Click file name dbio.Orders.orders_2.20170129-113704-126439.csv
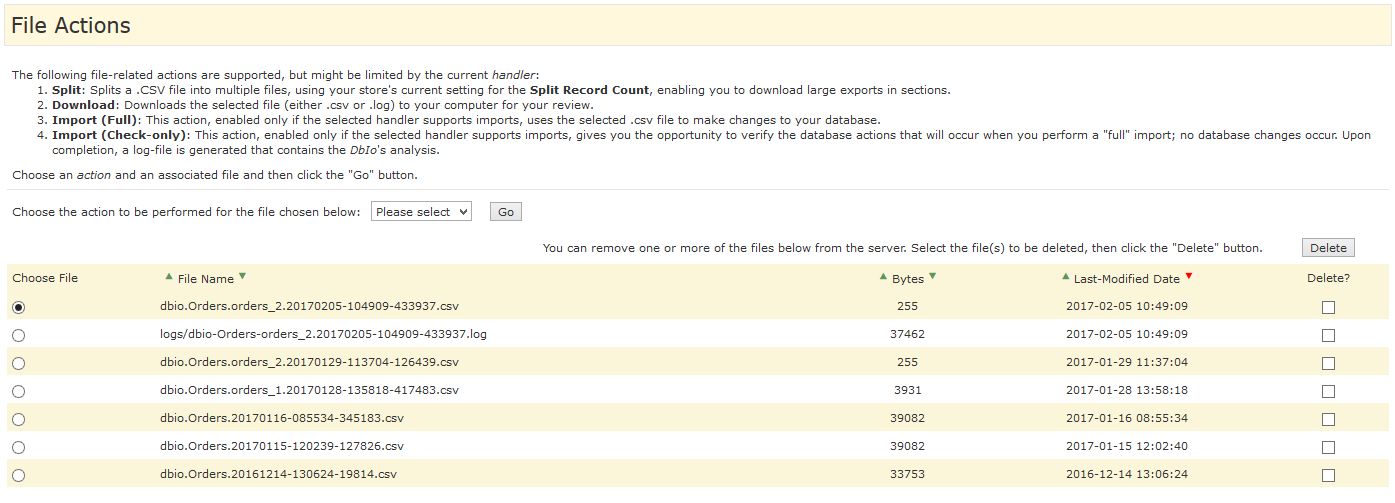 tap(309, 362)
